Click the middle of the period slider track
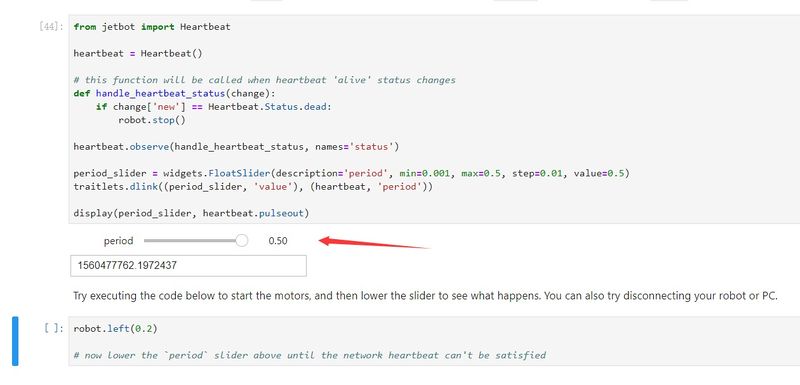Viewport: 800px width, 385px height. point(193,241)
